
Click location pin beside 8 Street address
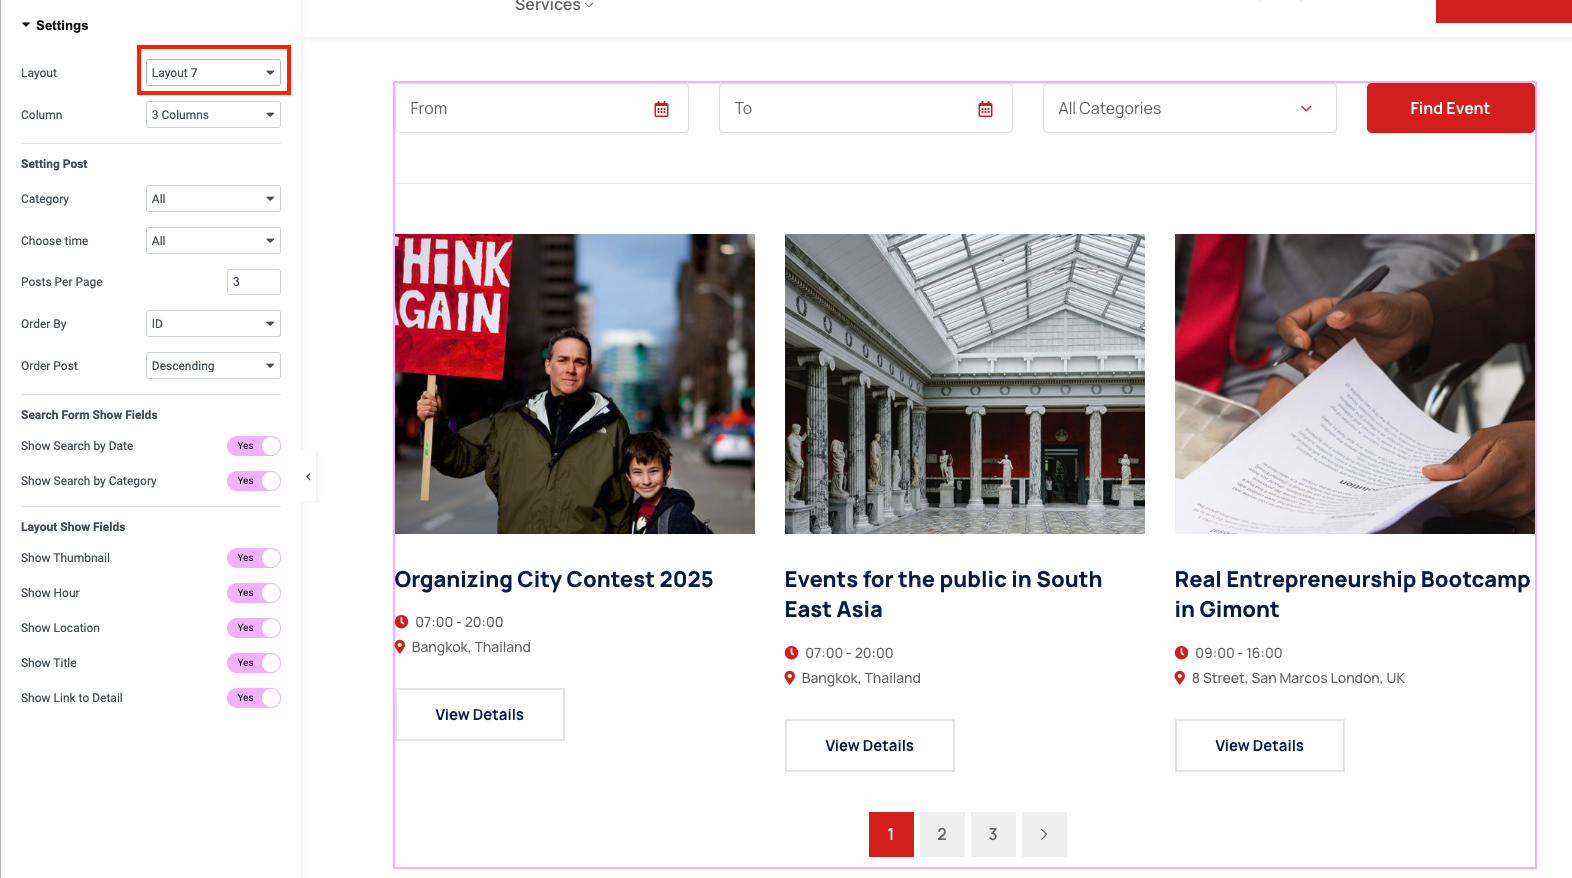(1180, 678)
